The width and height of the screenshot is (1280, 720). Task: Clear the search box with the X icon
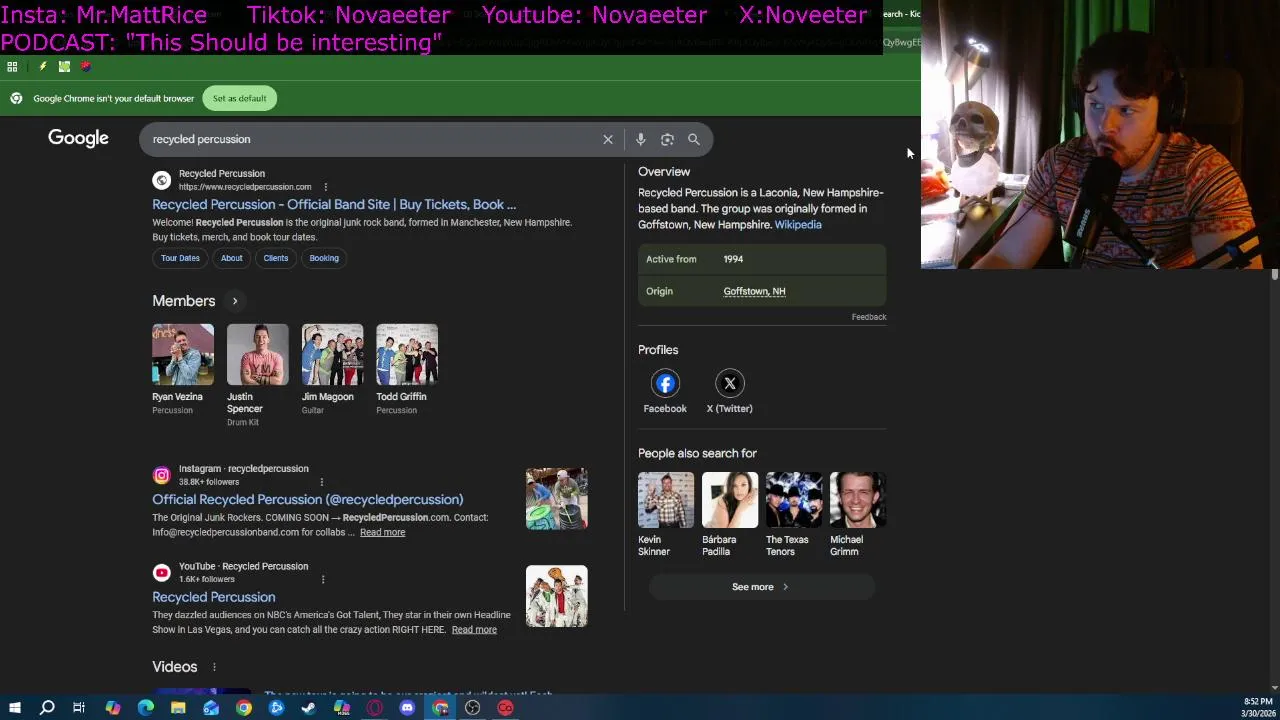[x=608, y=139]
